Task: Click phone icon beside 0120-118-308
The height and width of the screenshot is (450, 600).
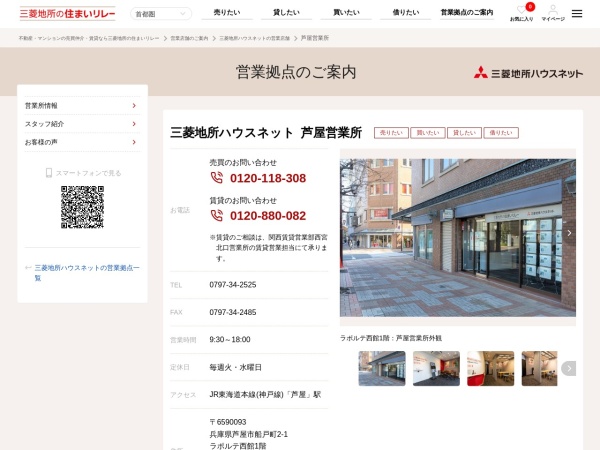Action: coord(217,178)
